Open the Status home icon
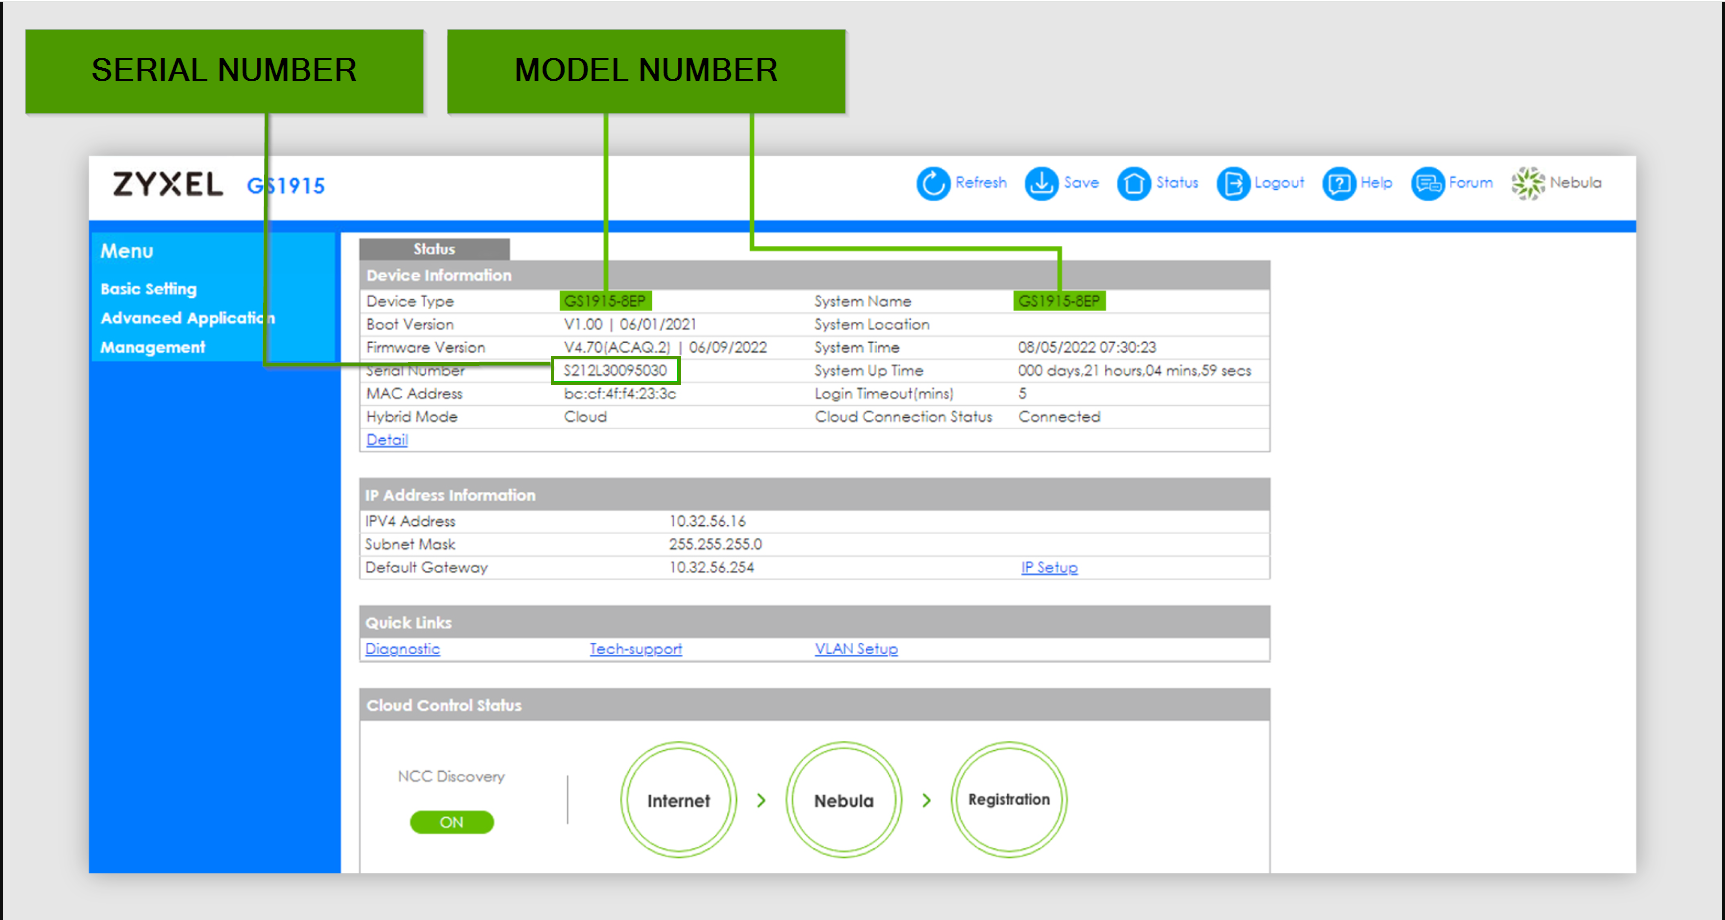Screen dimensions: 1725x920 click(1134, 183)
